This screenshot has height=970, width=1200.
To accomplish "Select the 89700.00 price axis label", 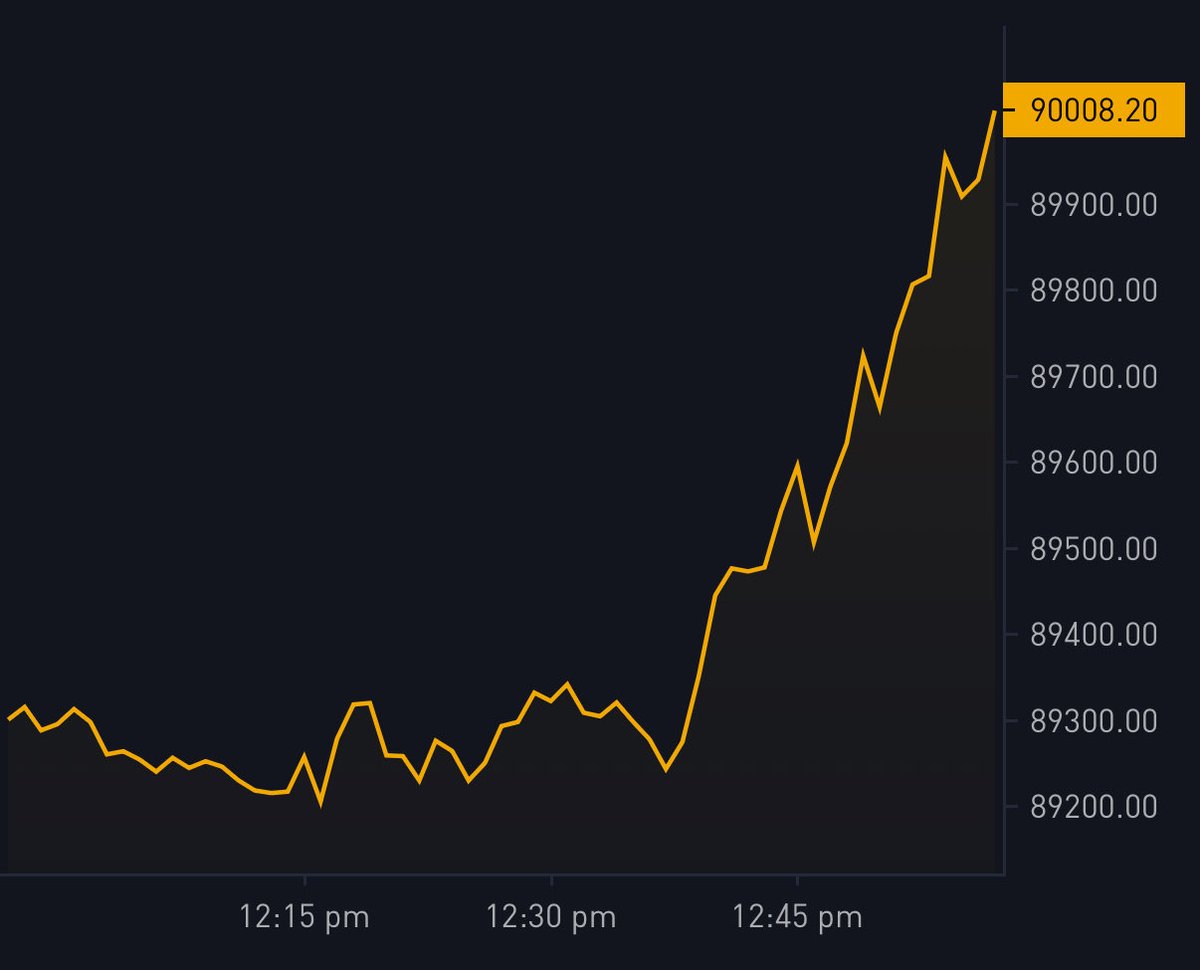I will click(1094, 377).
